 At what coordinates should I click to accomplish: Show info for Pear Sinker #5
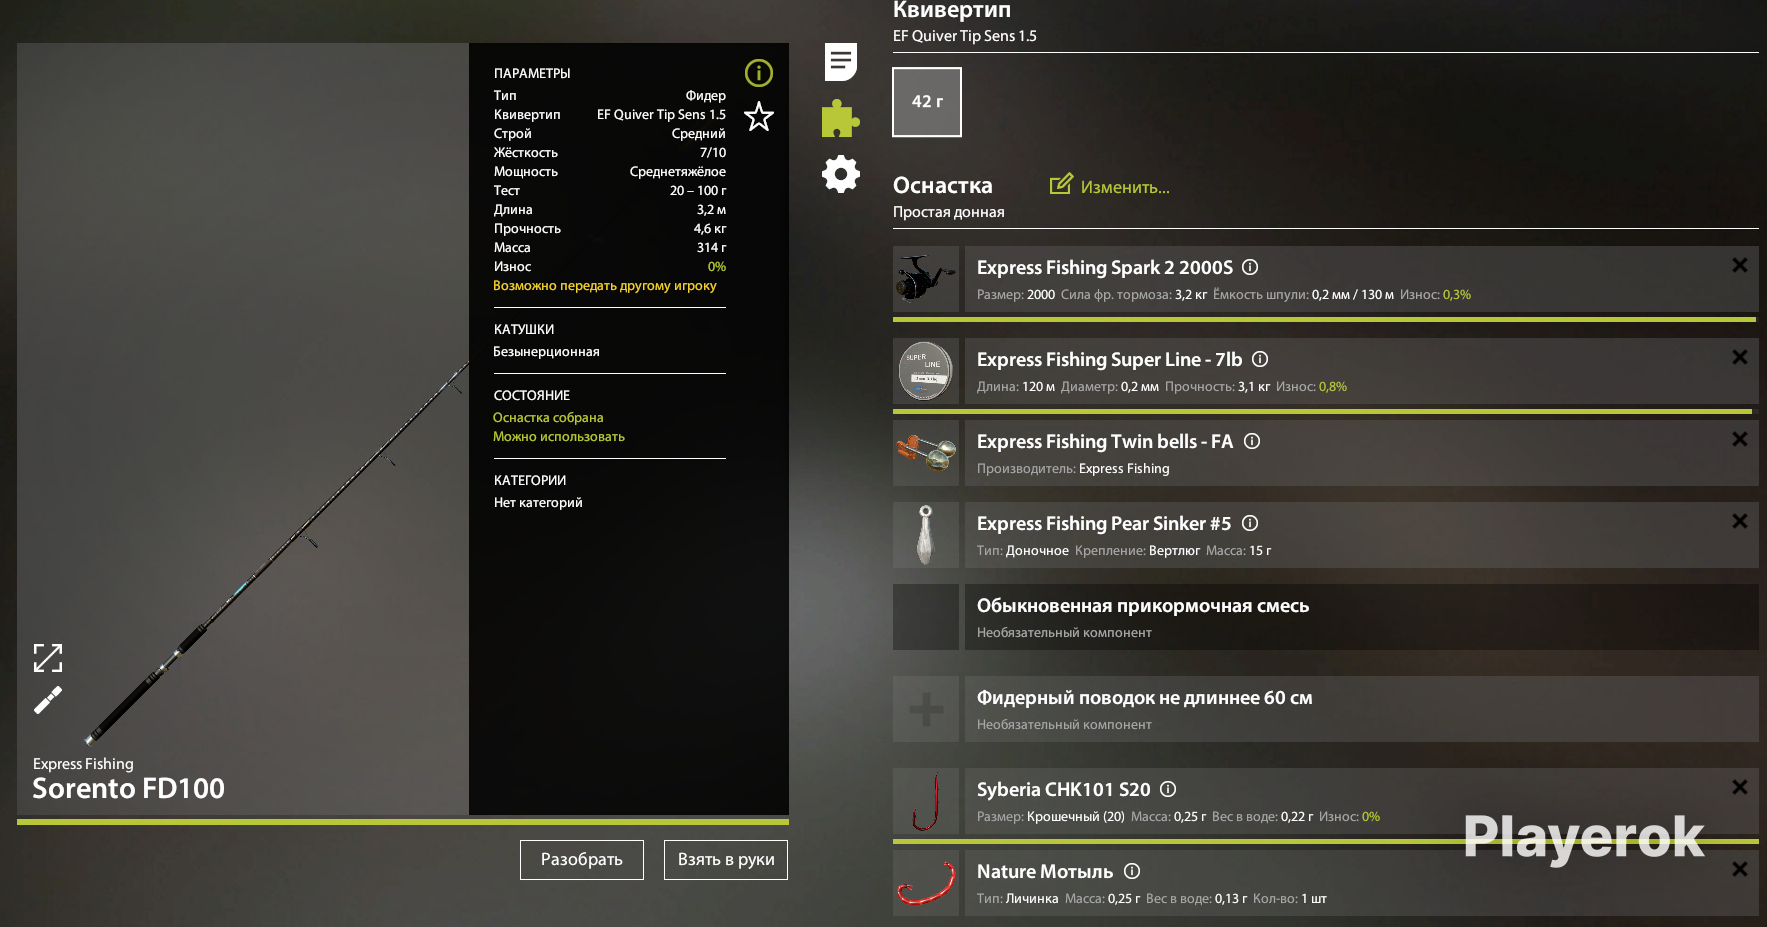[x=1250, y=523]
